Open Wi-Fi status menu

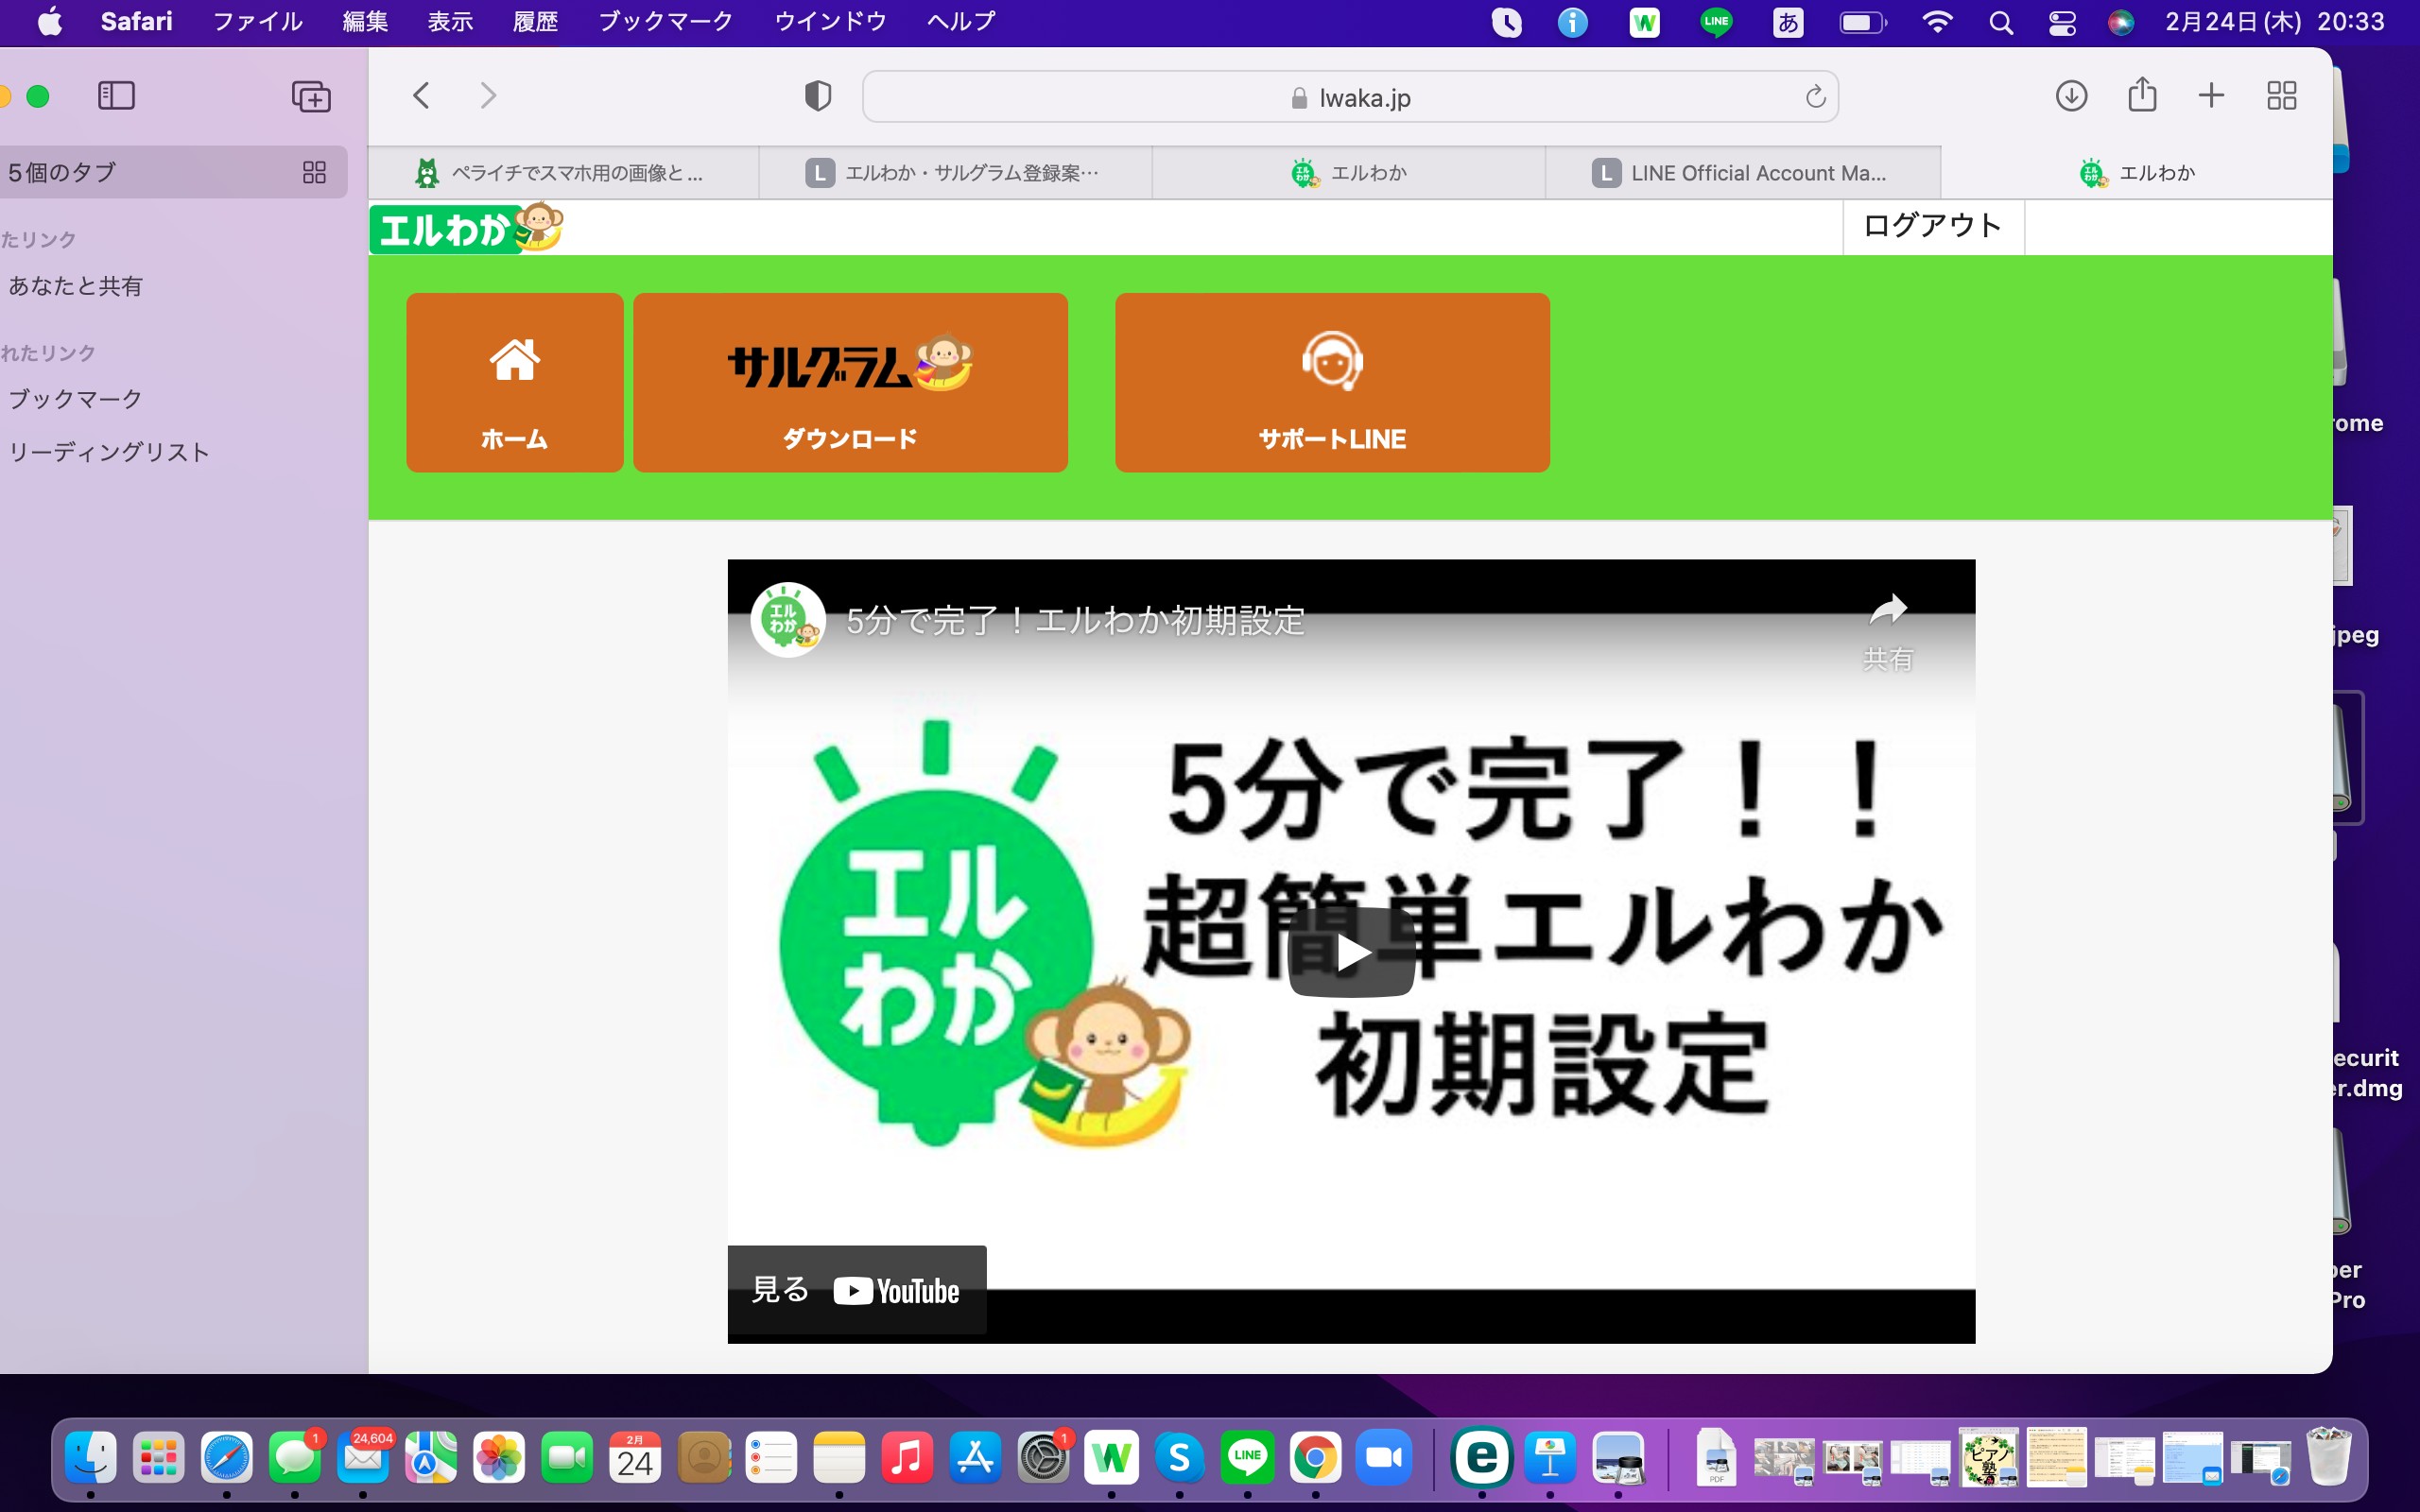(1937, 21)
